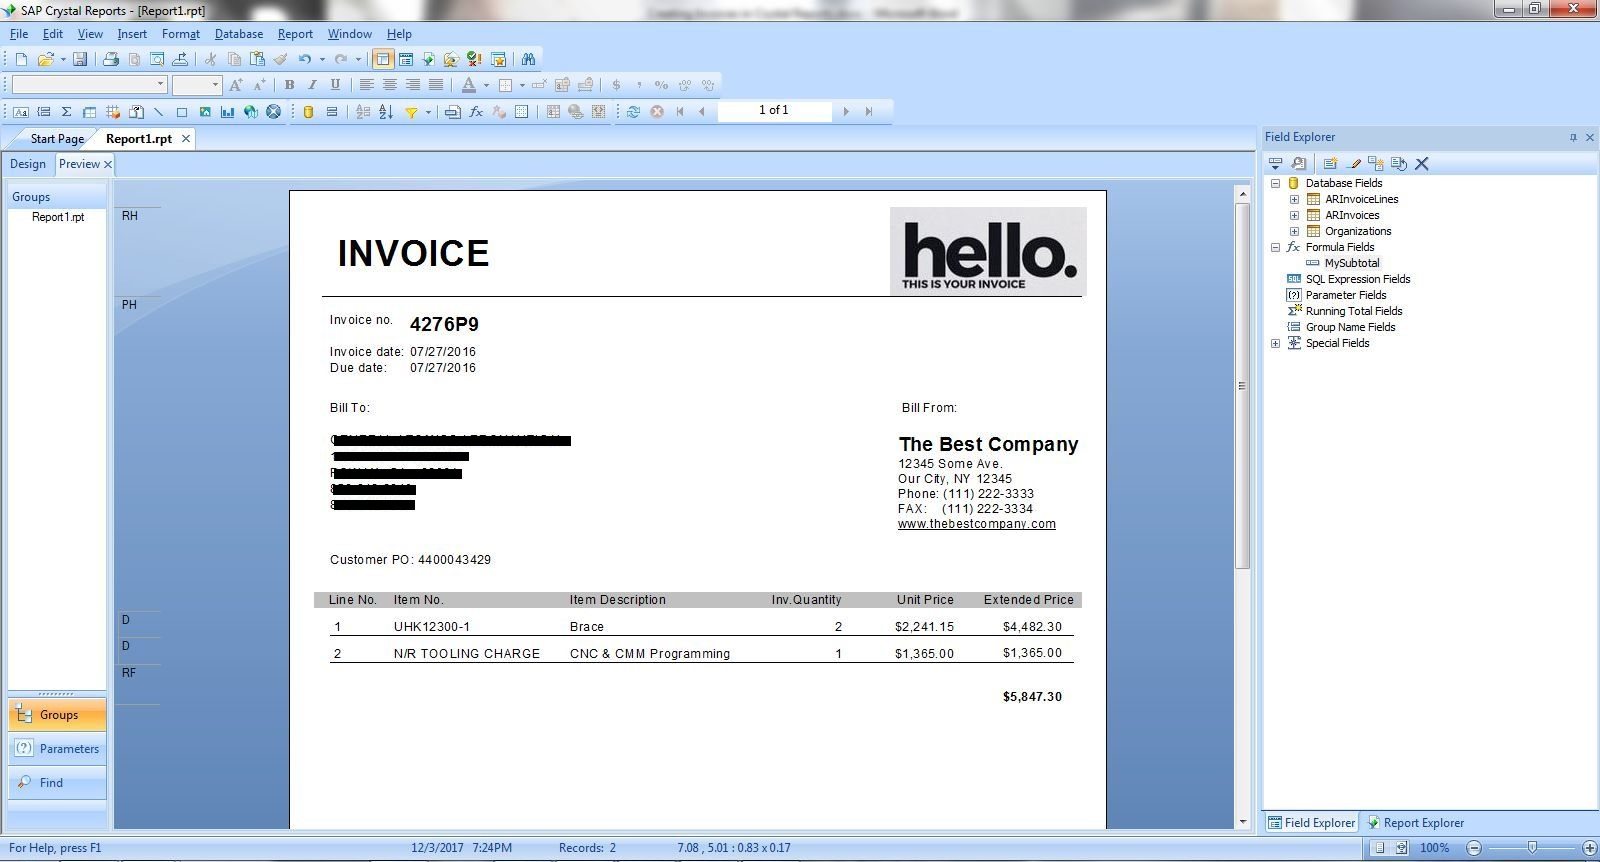This screenshot has height=862, width=1600.
Task: Click the Paste clipboard icon
Action: tap(257, 59)
